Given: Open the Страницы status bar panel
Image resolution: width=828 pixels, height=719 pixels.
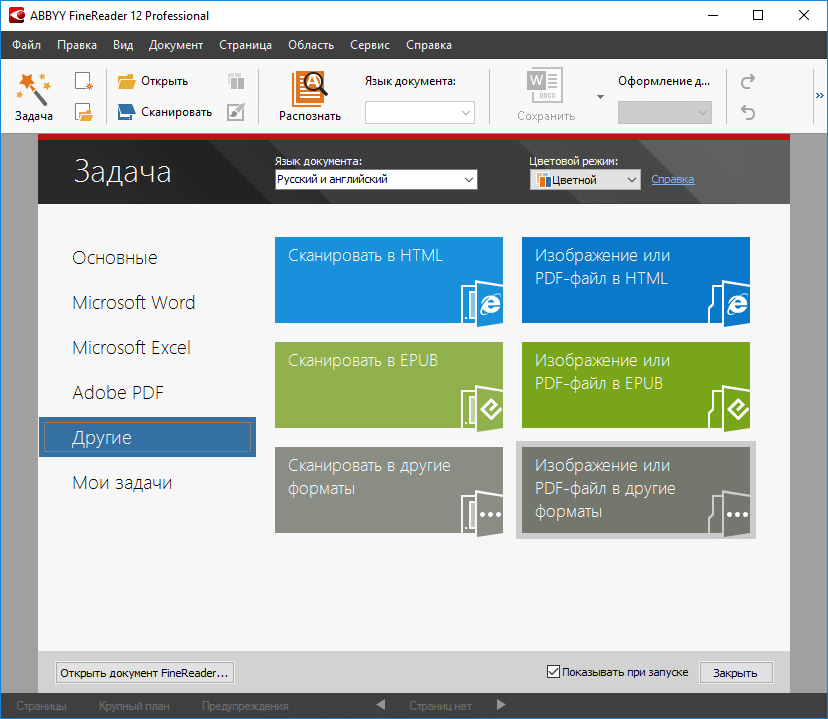Looking at the screenshot, I should [41, 706].
